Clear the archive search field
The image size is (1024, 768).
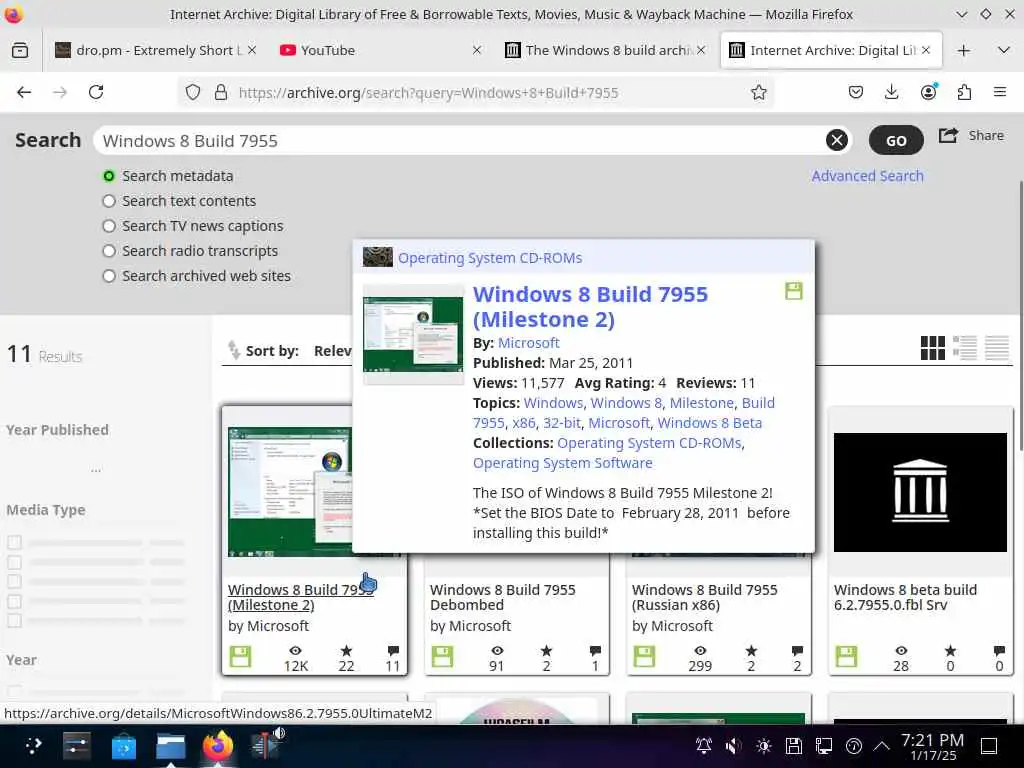pos(837,140)
